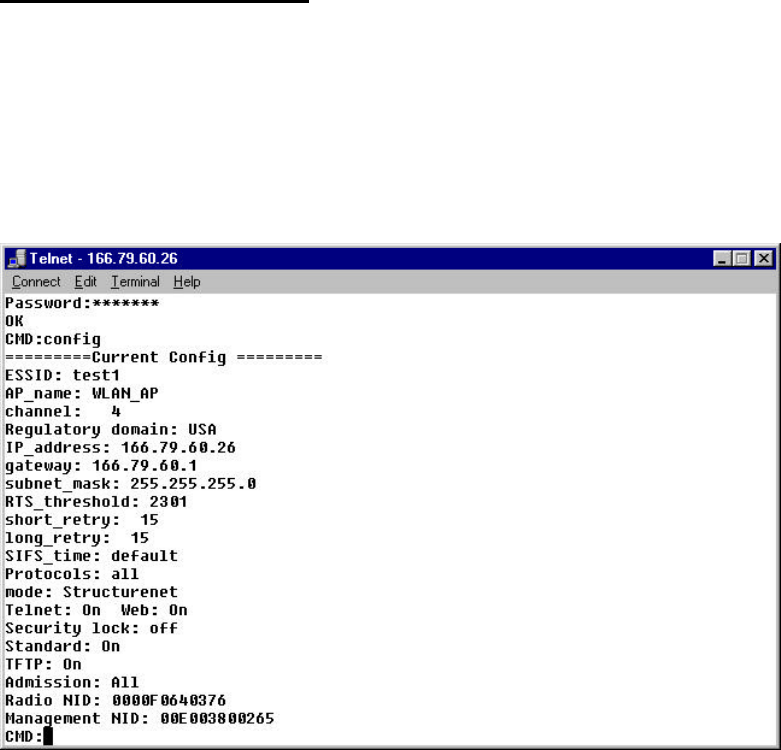
Task: Click 'Web: On' text
Action: pyautogui.click(x=154, y=611)
